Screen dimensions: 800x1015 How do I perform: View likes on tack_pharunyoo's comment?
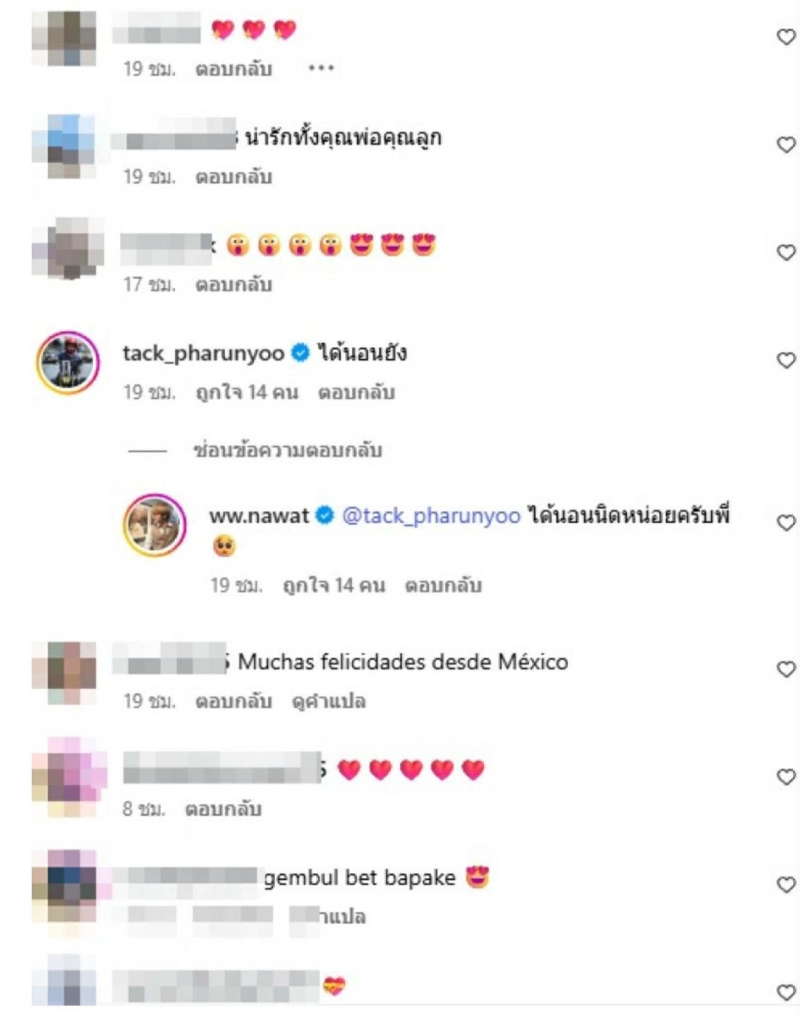pyautogui.click(x=247, y=392)
